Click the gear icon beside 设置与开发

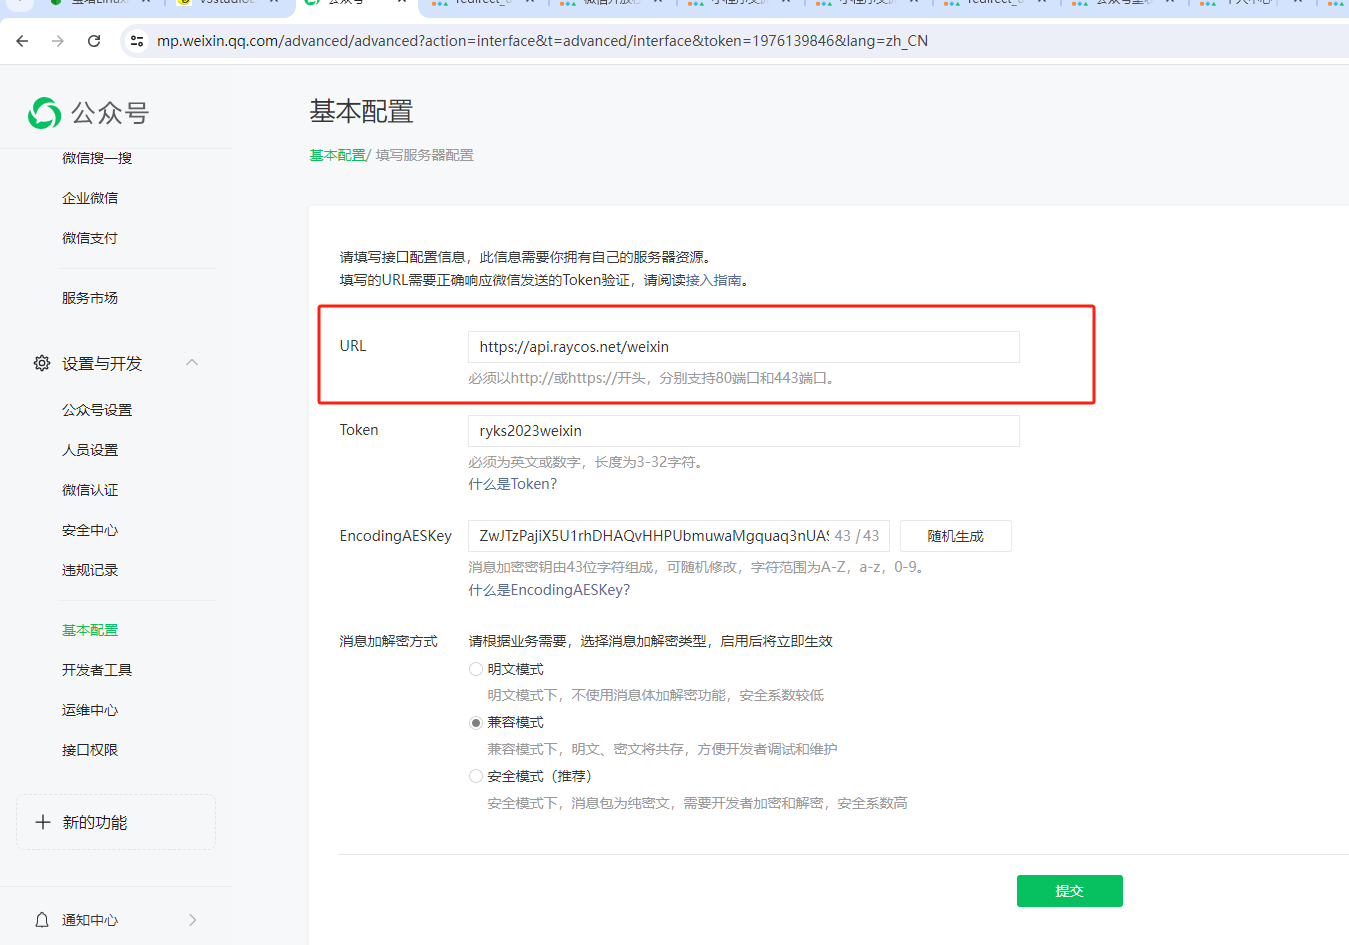(42, 363)
